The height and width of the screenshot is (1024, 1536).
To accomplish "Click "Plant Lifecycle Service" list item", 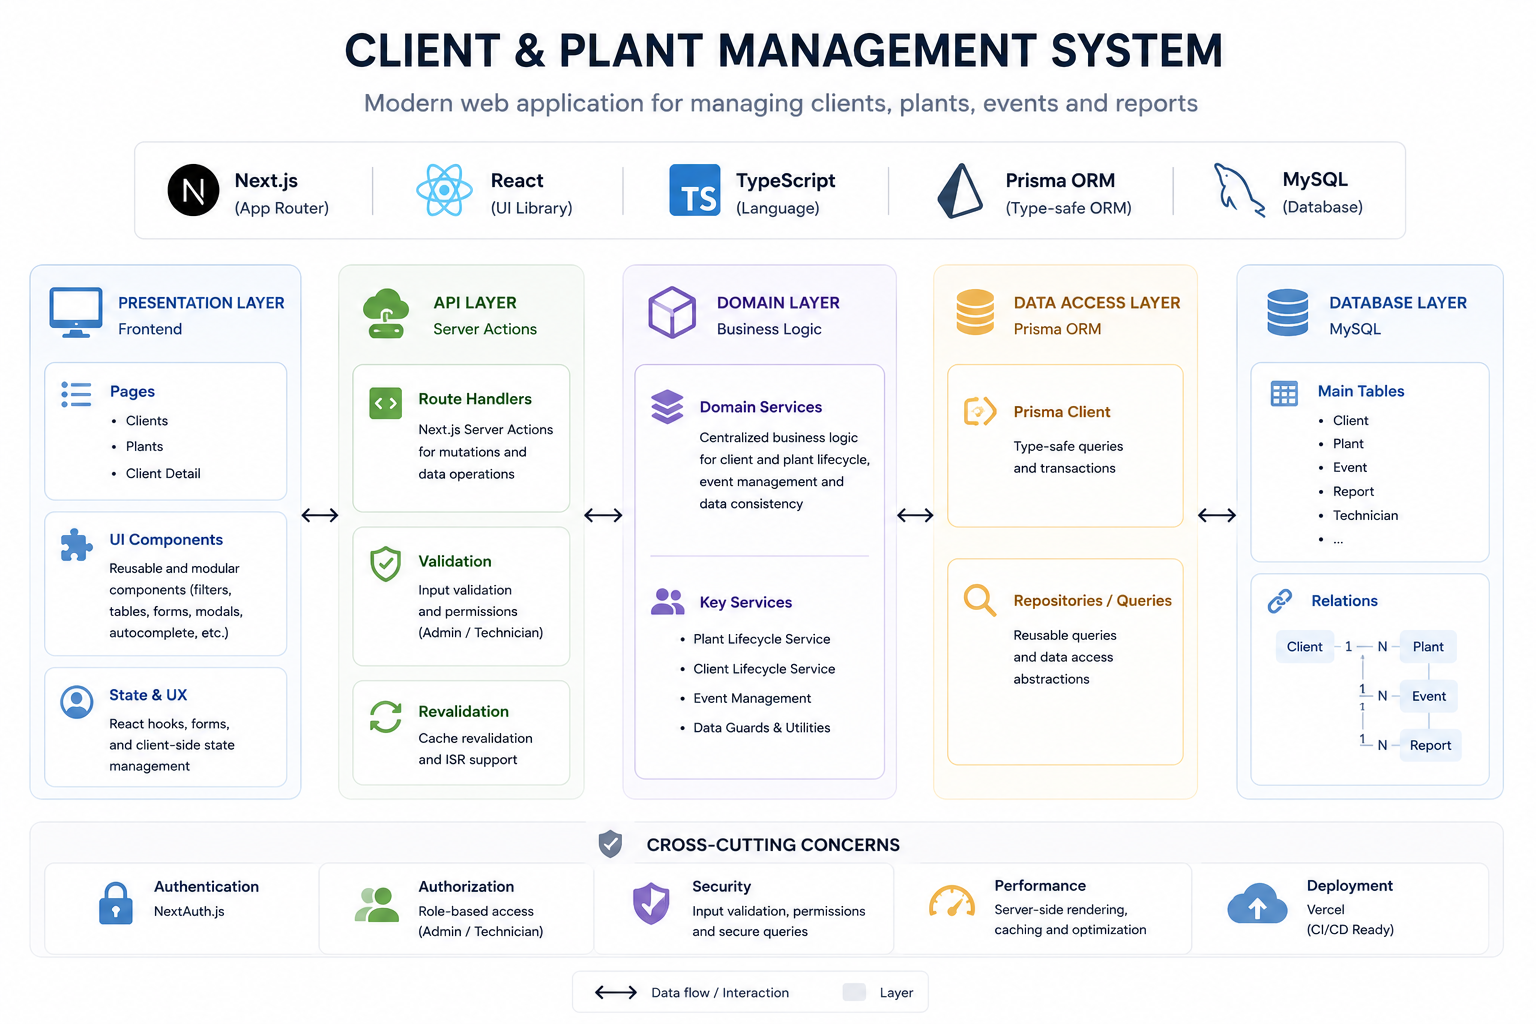I will pos(762,639).
